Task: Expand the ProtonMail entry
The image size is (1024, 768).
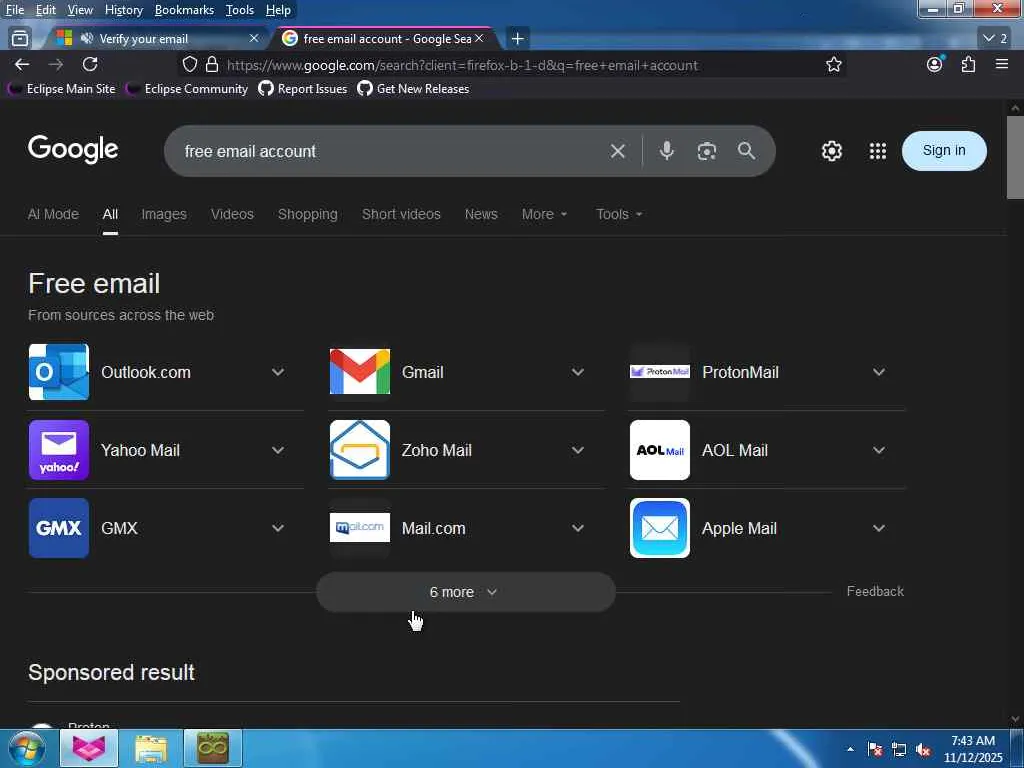Action: (x=879, y=372)
